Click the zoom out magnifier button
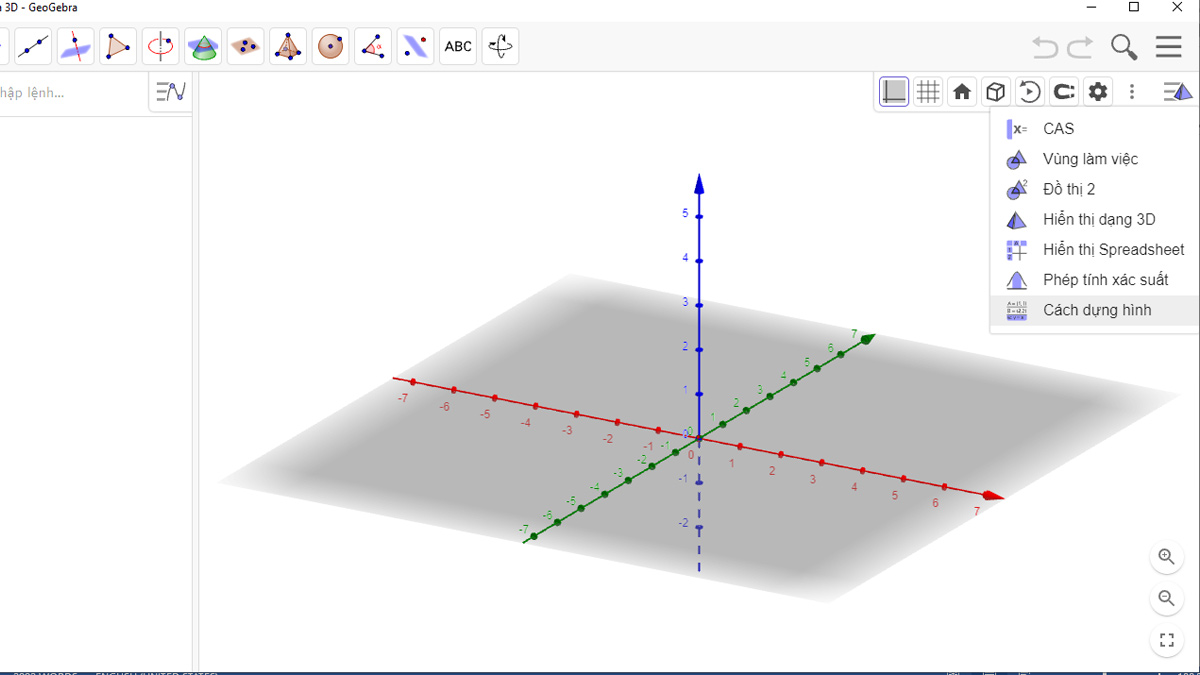This screenshot has height=675, width=1200. coord(1166,599)
